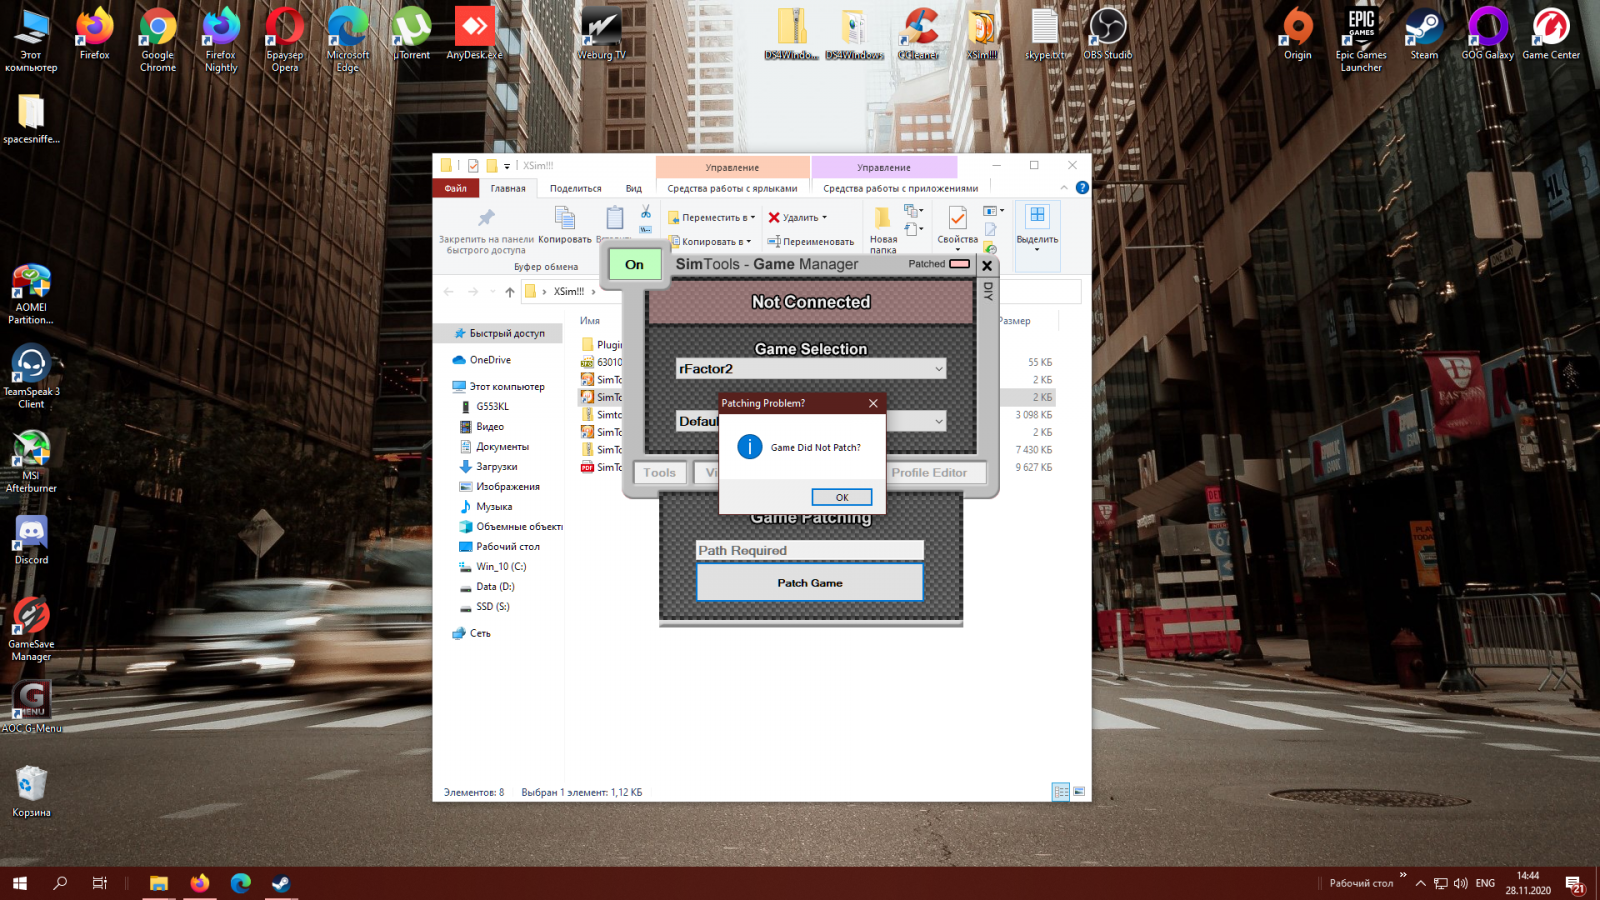Toggle the green On switch in SimTools
Screen dimensions: 1600x900
[634, 265]
